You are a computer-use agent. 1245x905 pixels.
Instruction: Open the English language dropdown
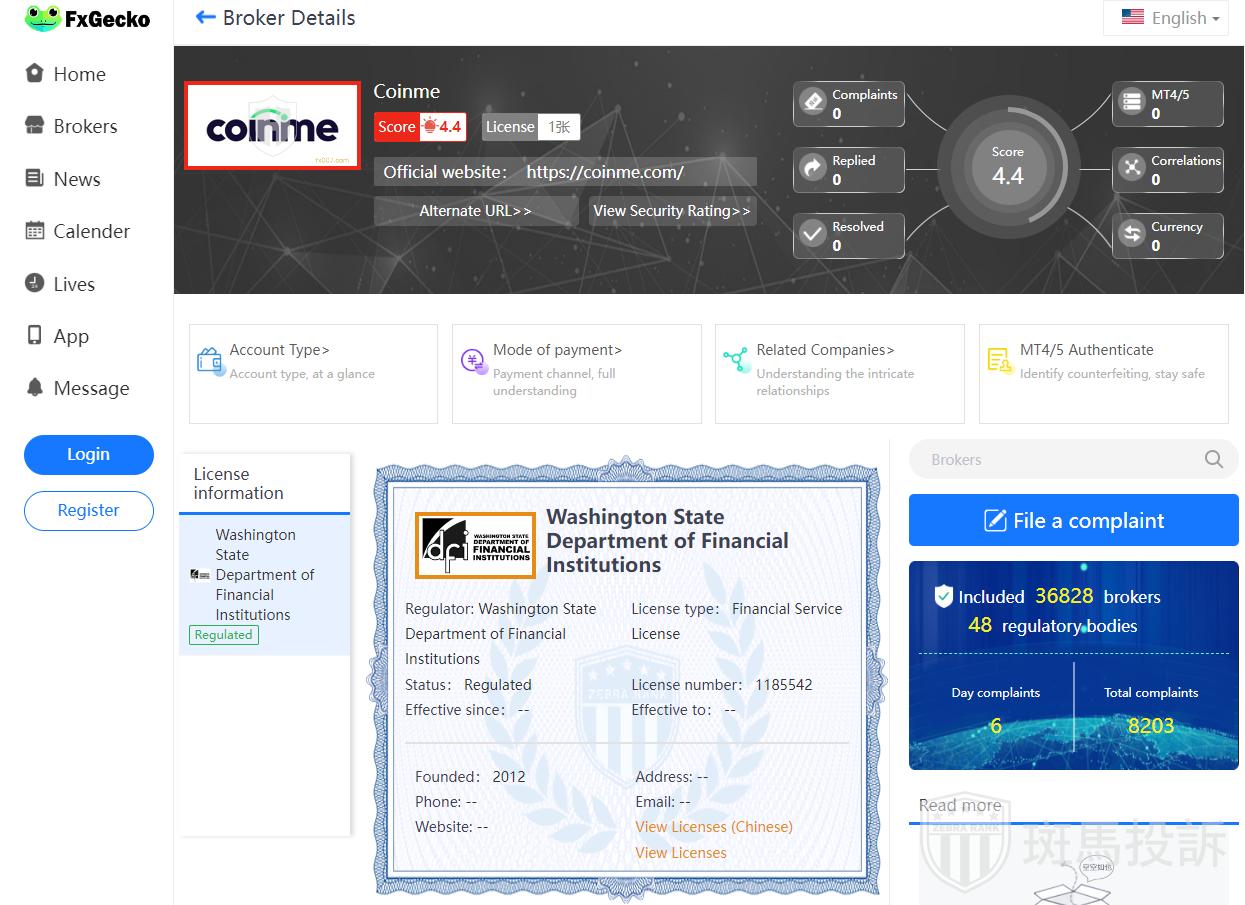(1166, 18)
